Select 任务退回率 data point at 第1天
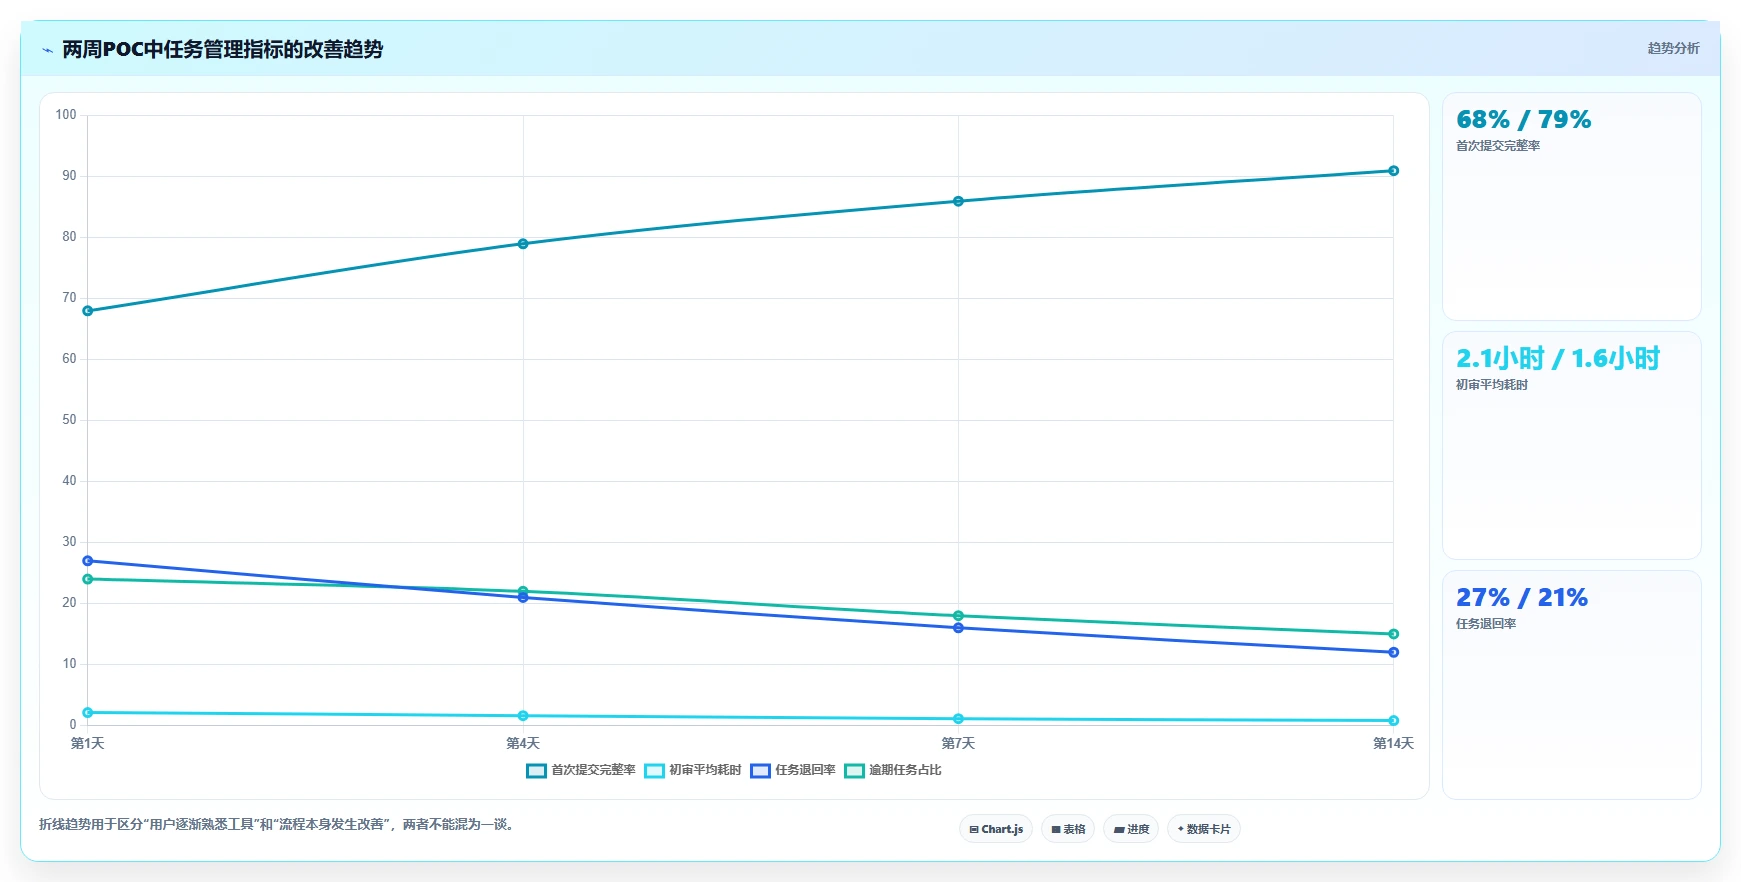This screenshot has height=882, width=1741. click(88, 561)
